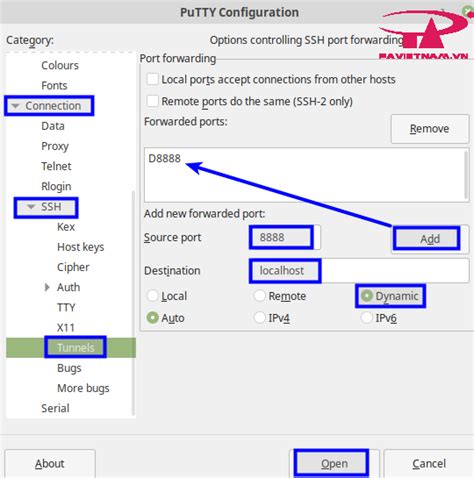Click the Remove button
The height and width of the screenshot is (478, 474).
point(430,129)
